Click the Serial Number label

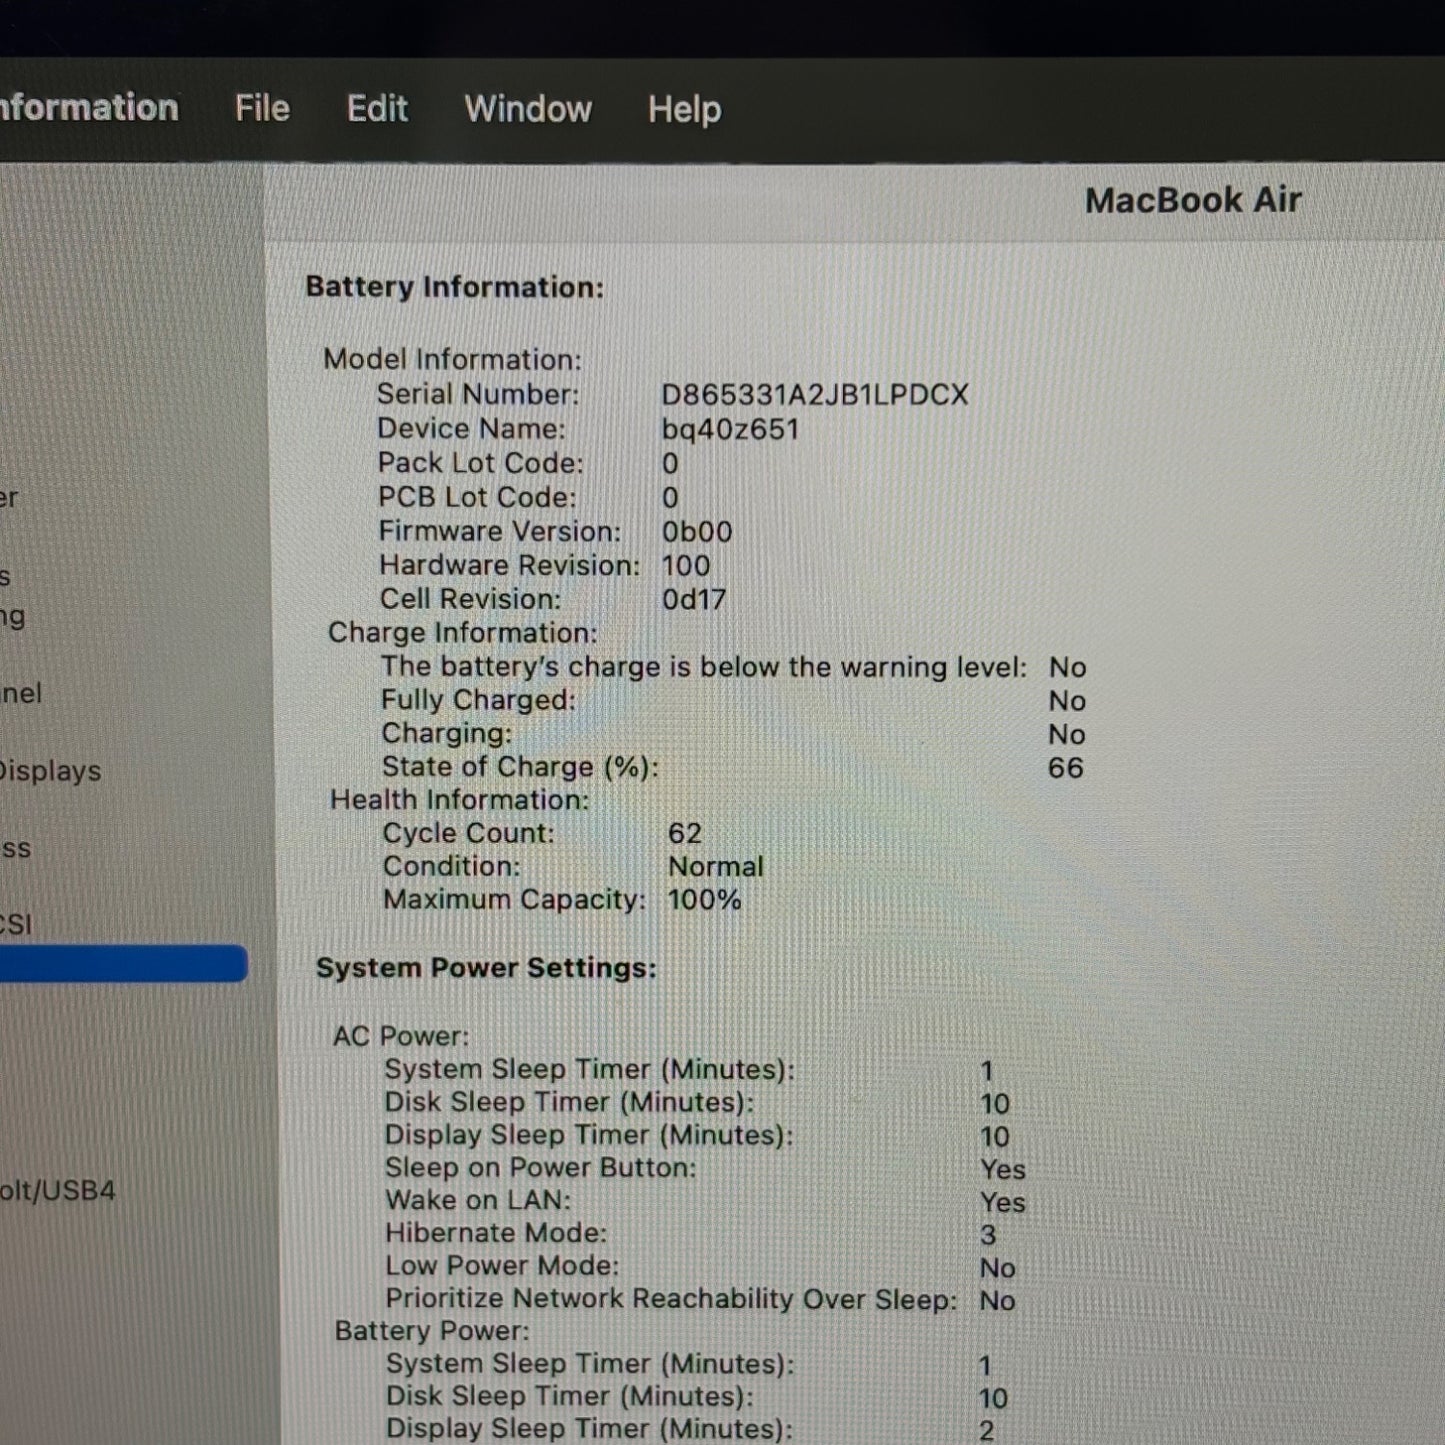click(x=478, y=394)
